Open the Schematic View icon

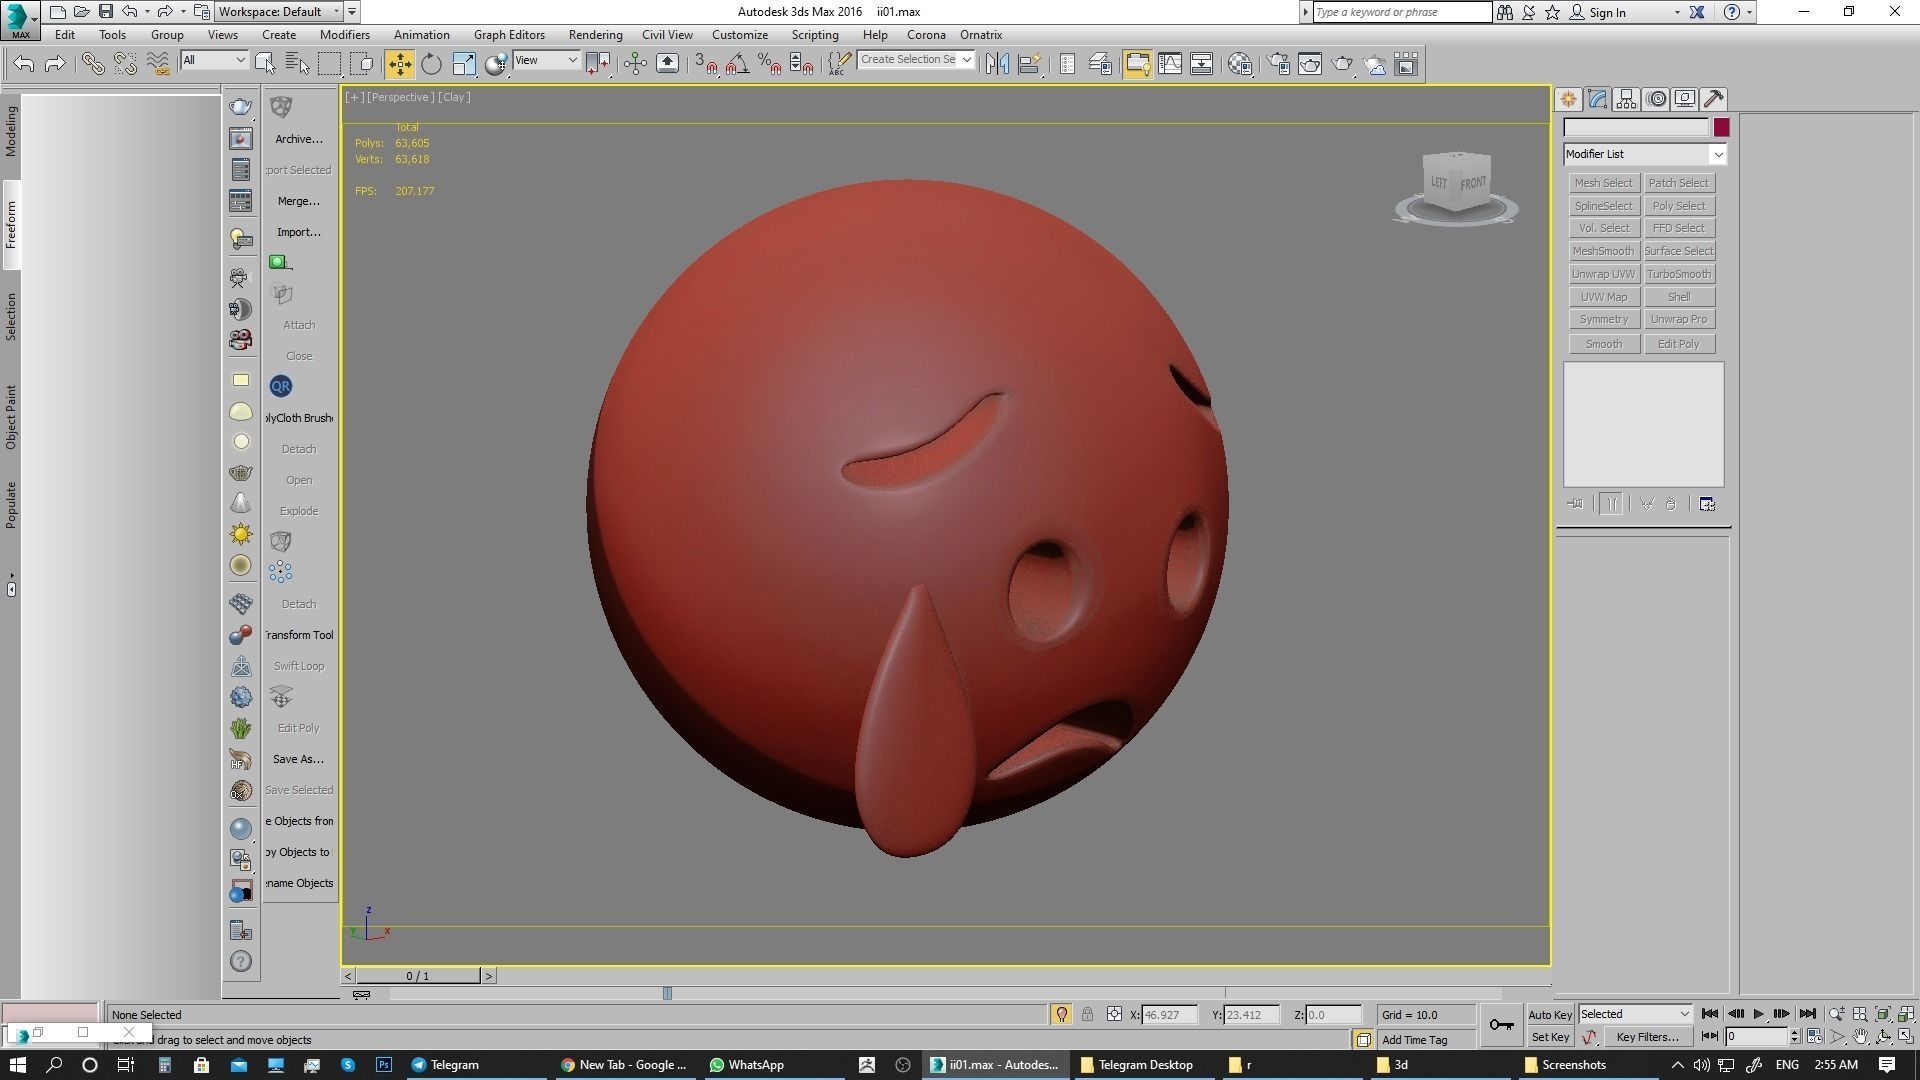(x=1201, y=64)
